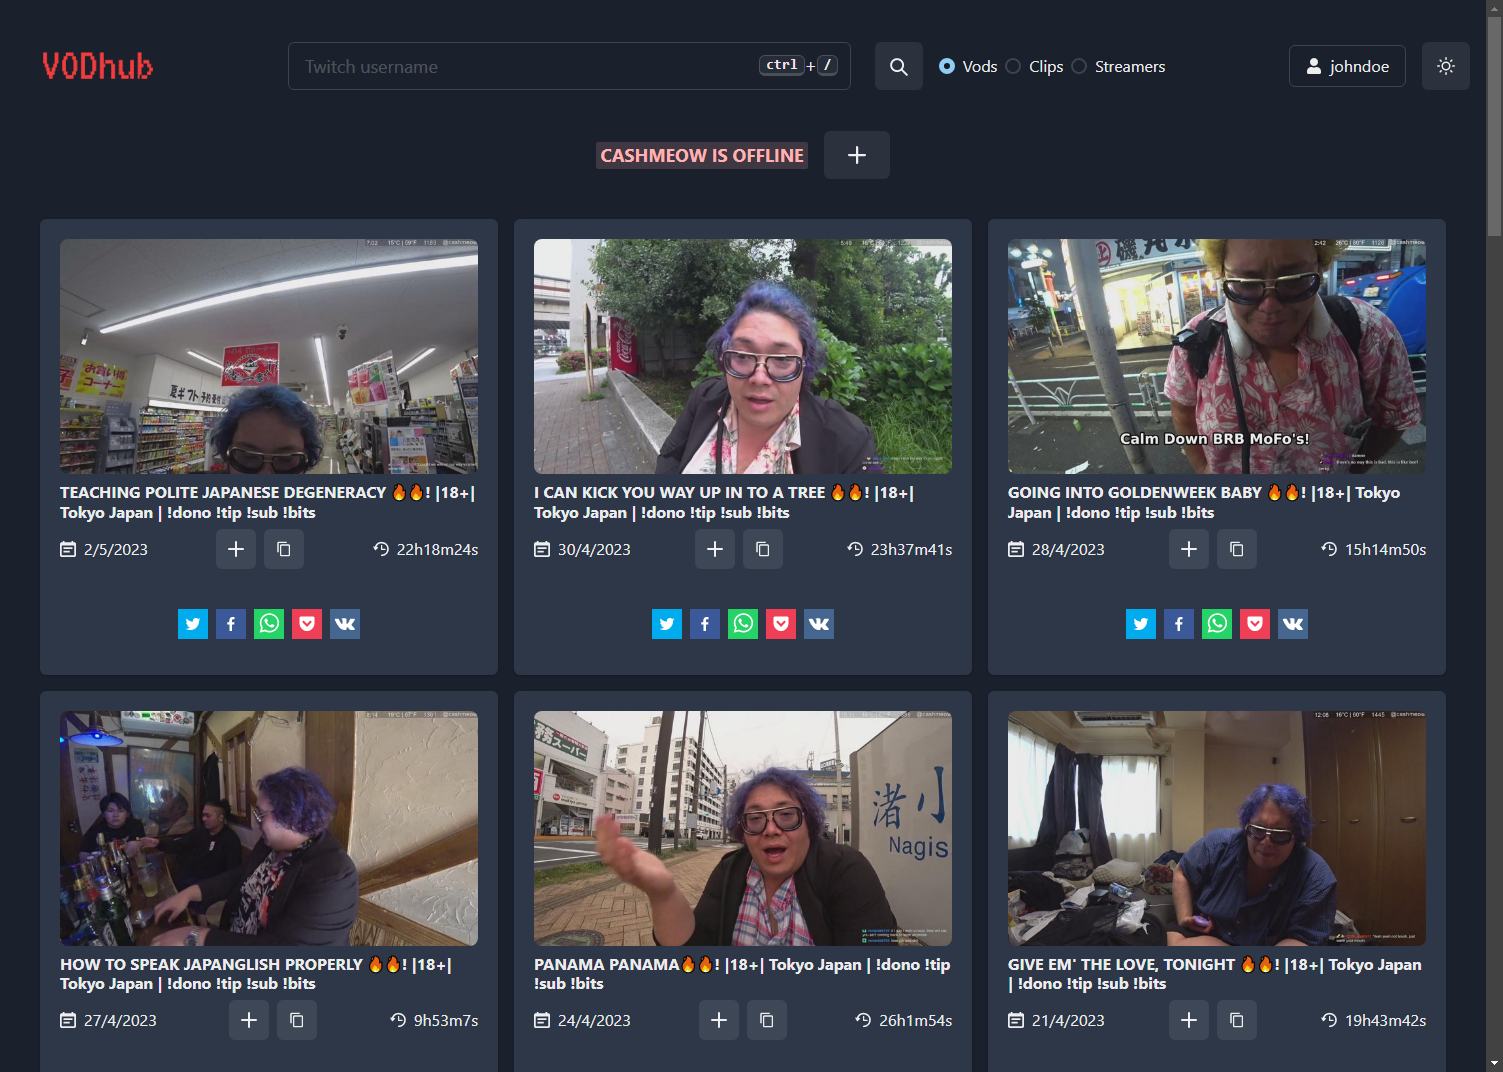Open thumbnail of the 2/5/2023 convenience store vod
The image size is (1503, 1072).
pyautogui.click(x=269, y=356)
